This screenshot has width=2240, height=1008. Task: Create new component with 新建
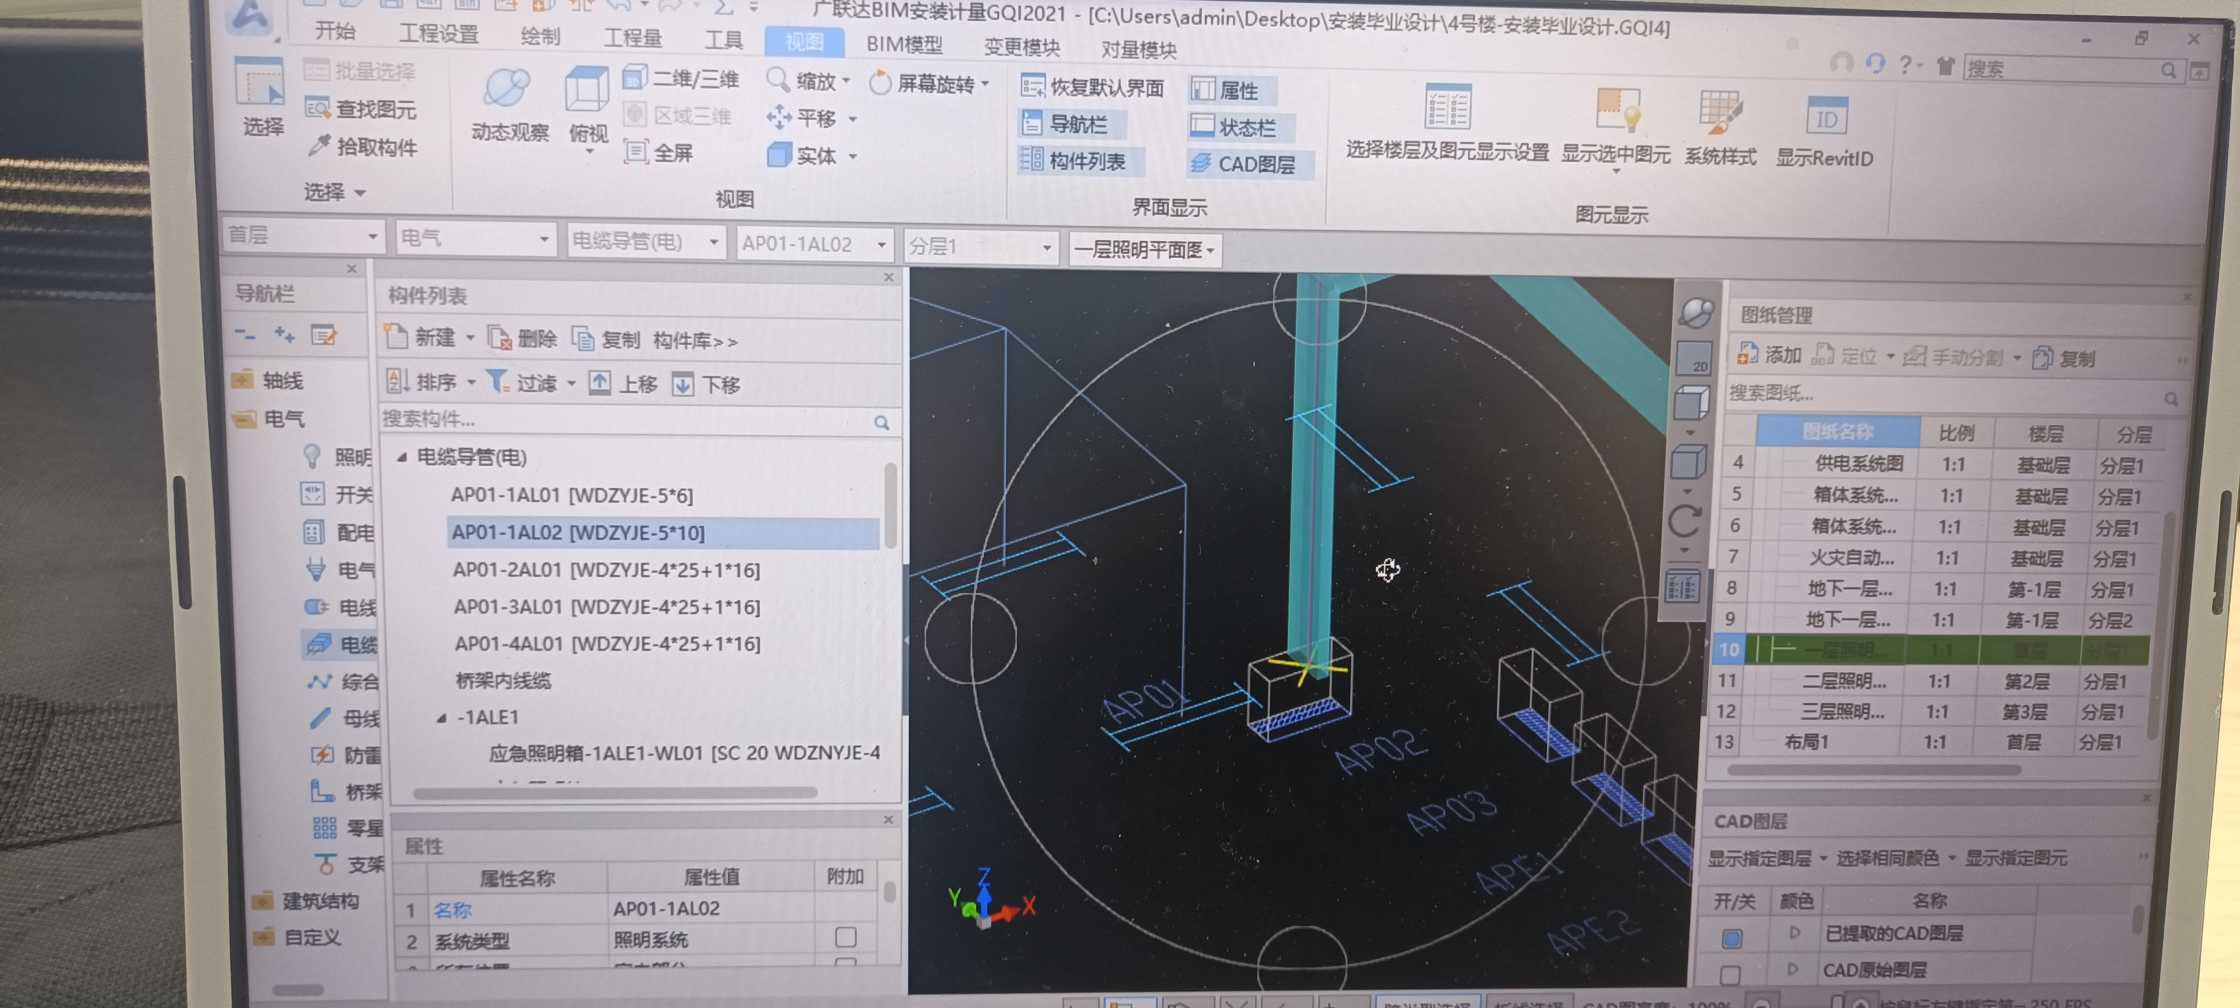pos(420,338)
